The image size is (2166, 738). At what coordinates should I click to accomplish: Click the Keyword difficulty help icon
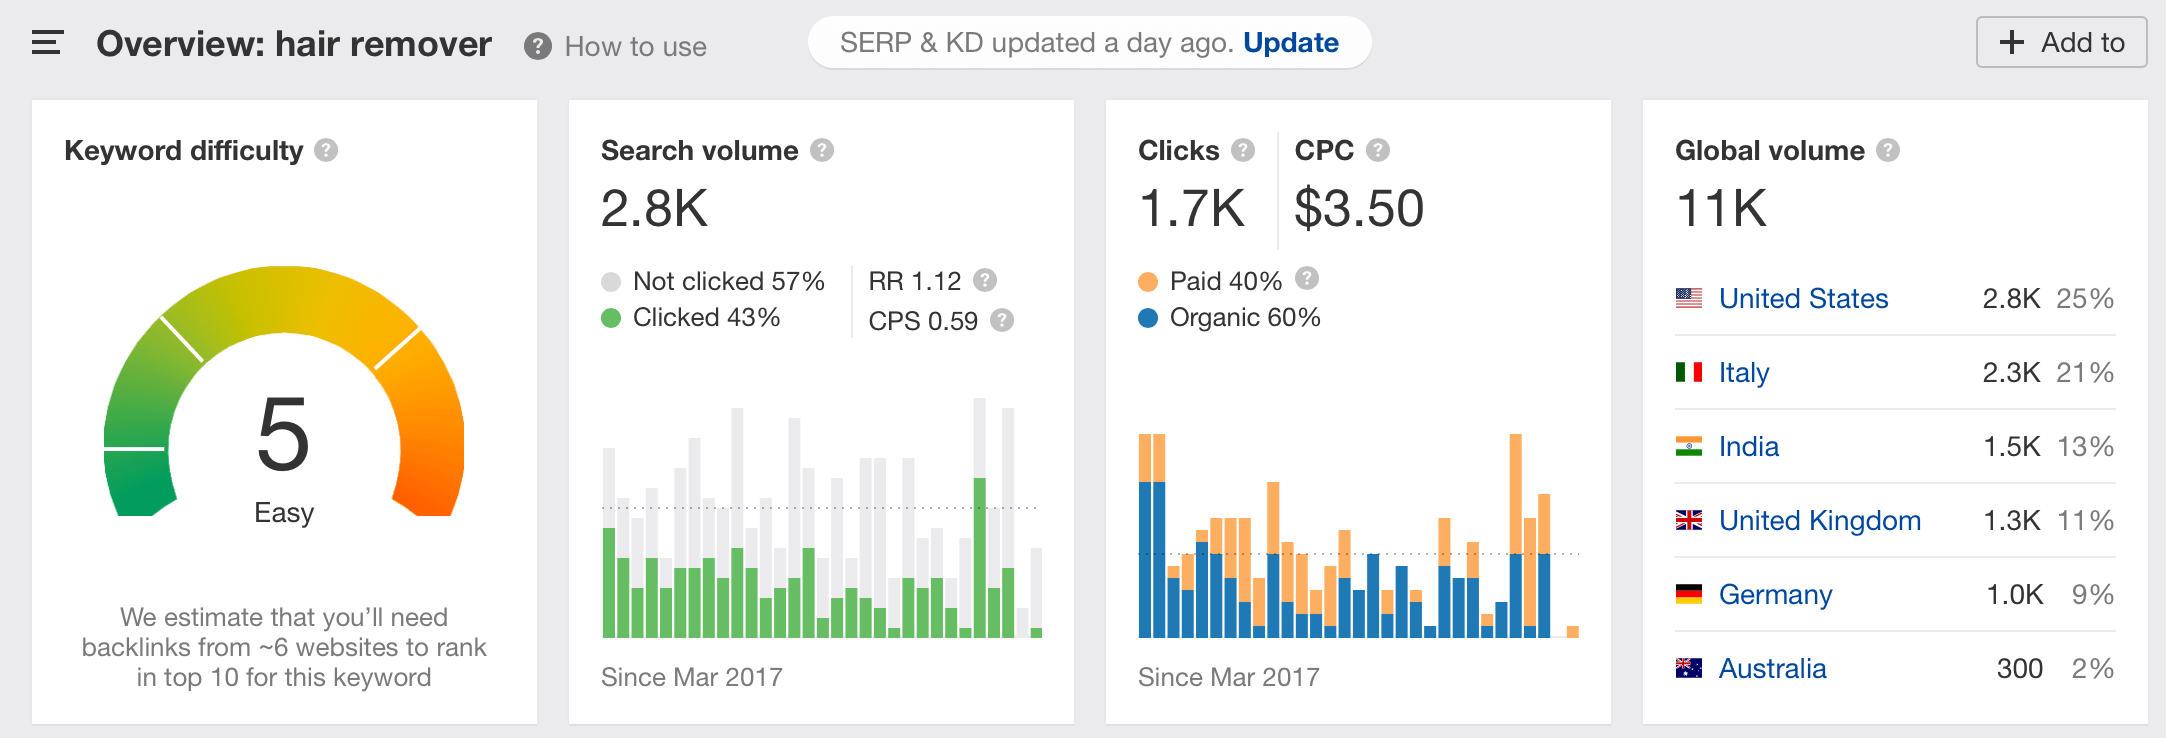click(x=326, y=150)
